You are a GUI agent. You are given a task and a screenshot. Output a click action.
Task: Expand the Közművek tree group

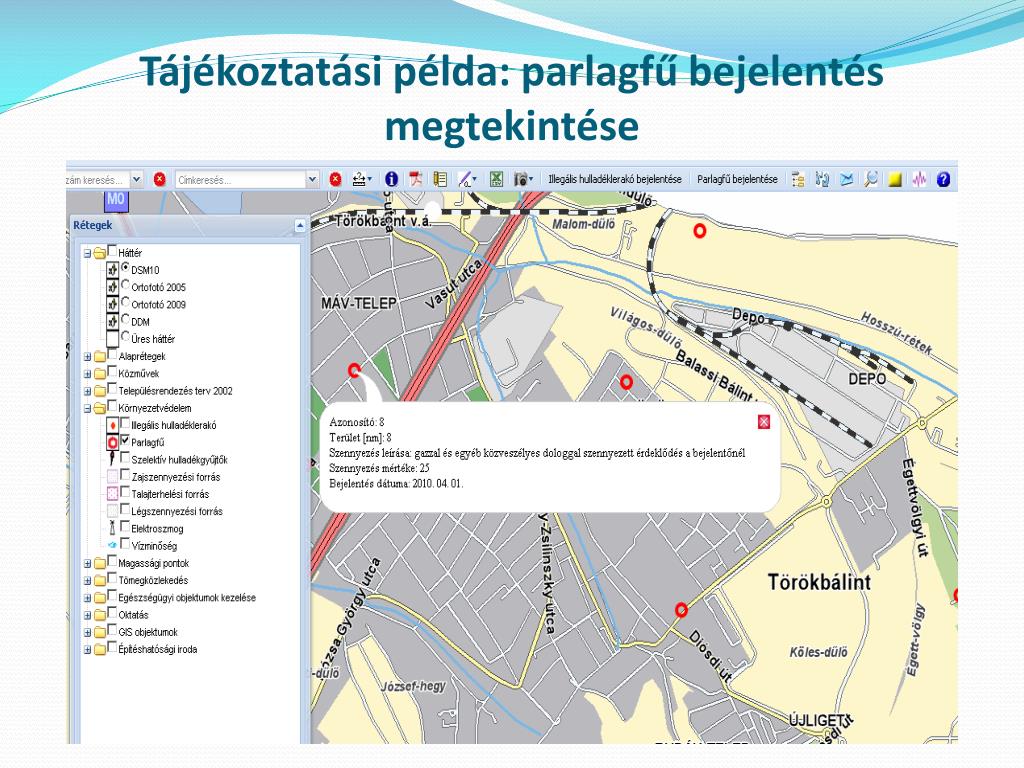88,374
